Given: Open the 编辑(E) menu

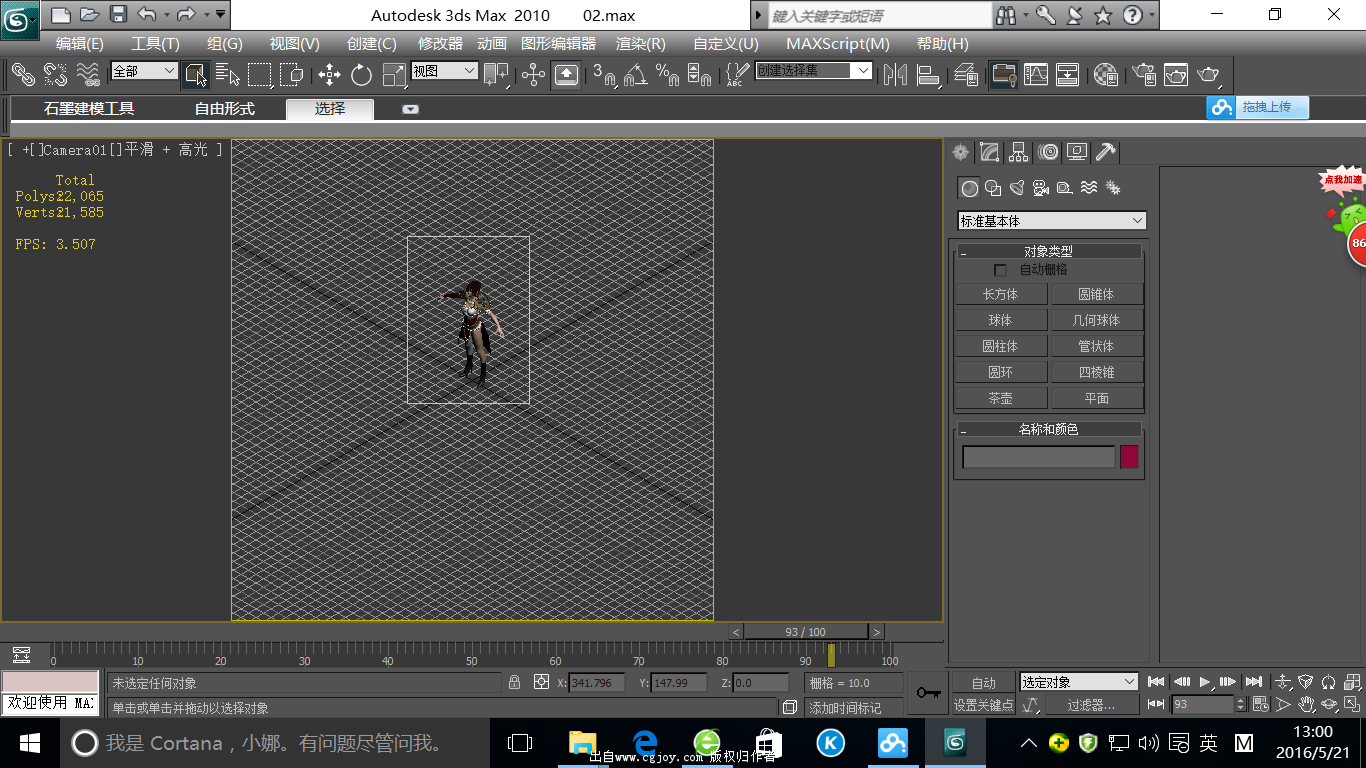Looking at the screenshot, I should pos(80,44).
